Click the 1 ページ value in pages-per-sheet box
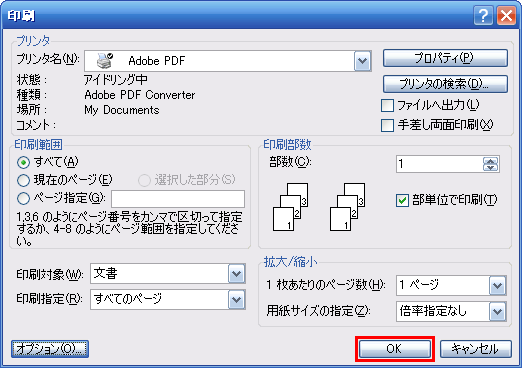Image resolution: width=522 pixels, height=368 pixels. click(419, 285)
